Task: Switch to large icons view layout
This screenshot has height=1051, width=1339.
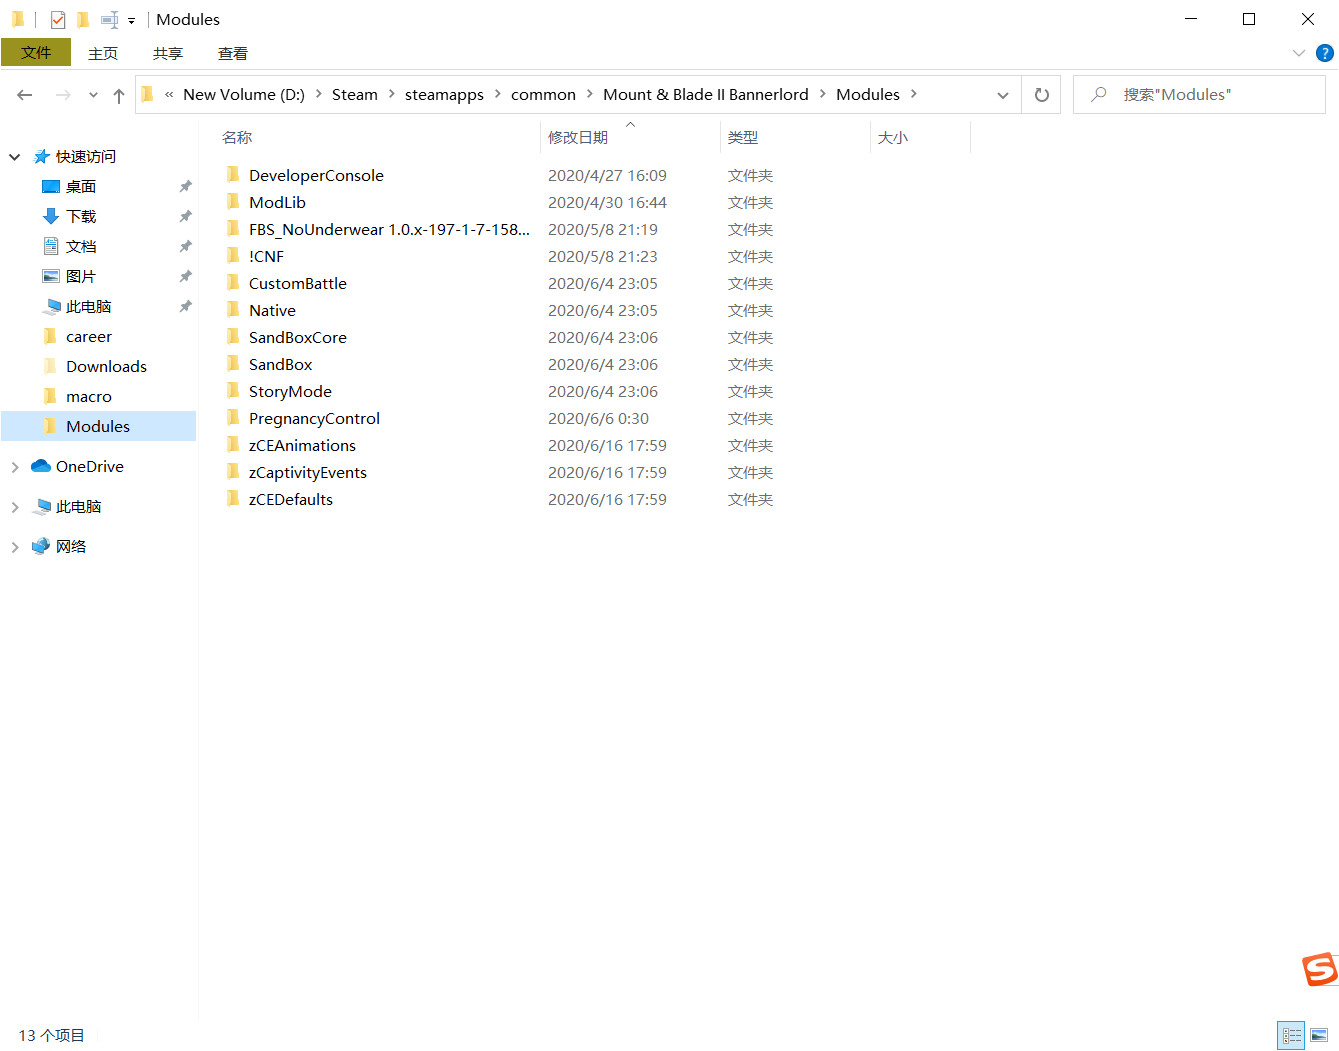Action: tap(1319, 1036)
